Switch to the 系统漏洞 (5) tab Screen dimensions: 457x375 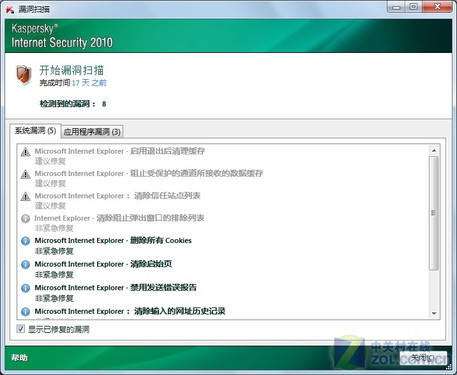[x=35, y=131]
